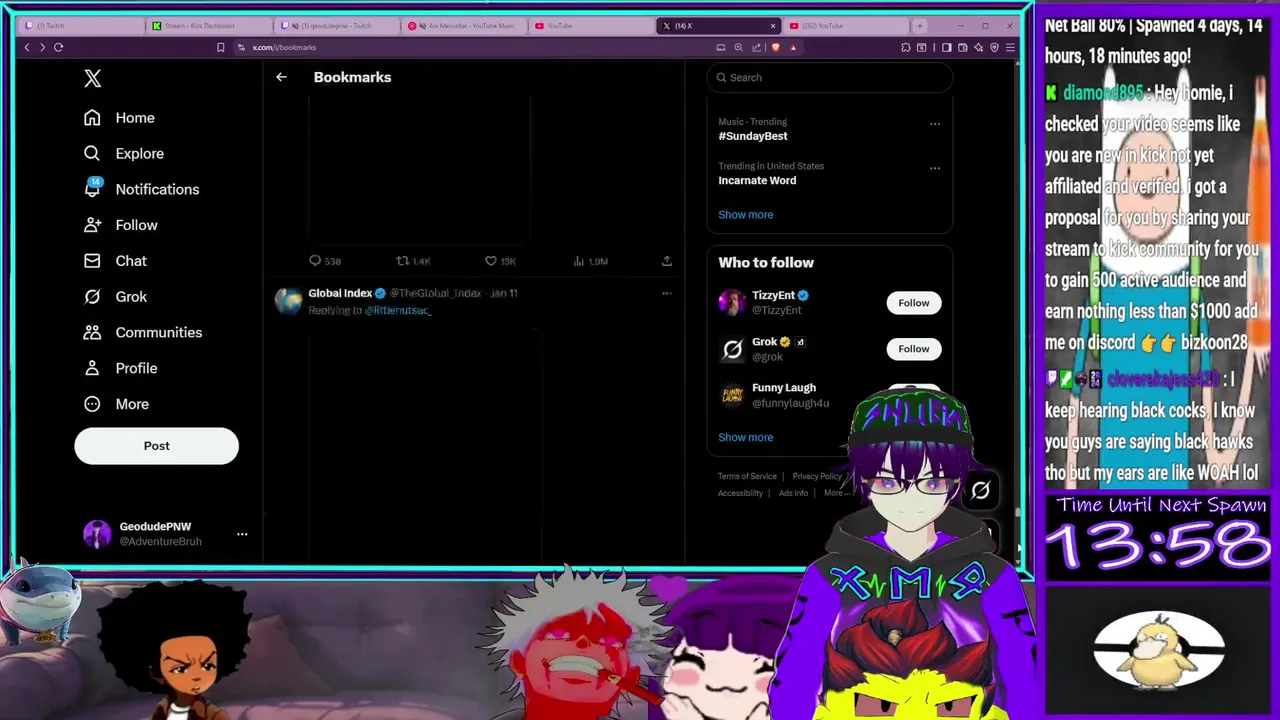Switch to geodudepnw - Twitch tab
The image size is (1280, 720).
coord(335,26)
